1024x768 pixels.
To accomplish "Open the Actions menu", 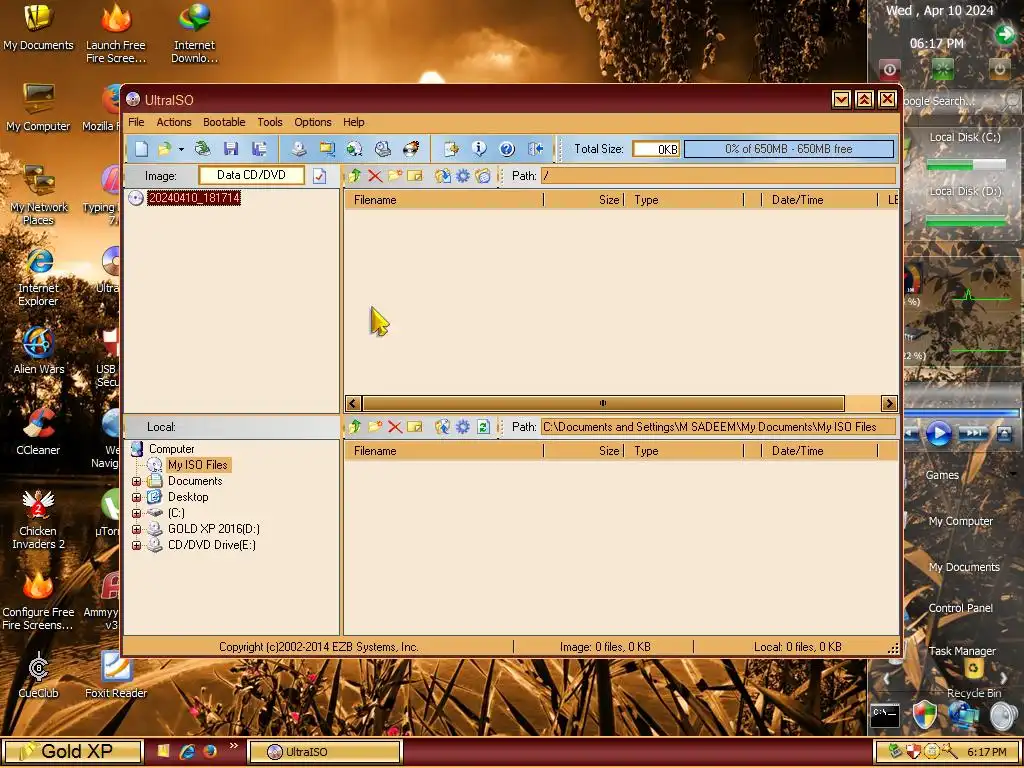I will (174, 122).
